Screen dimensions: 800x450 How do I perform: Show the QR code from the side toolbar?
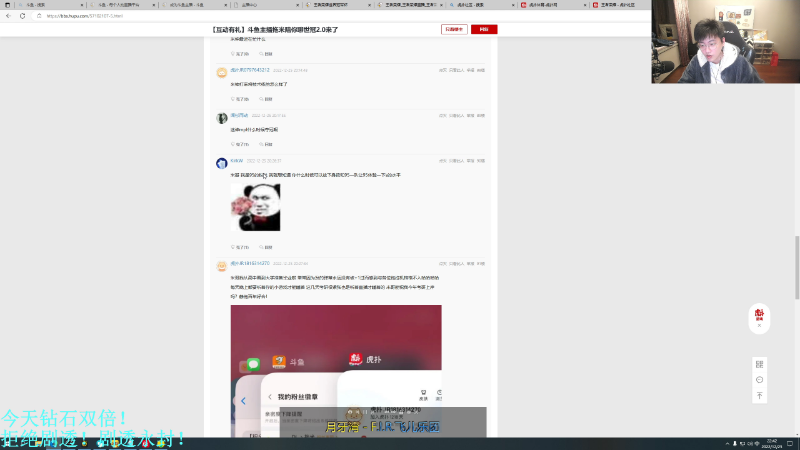[x=759, y=364]
